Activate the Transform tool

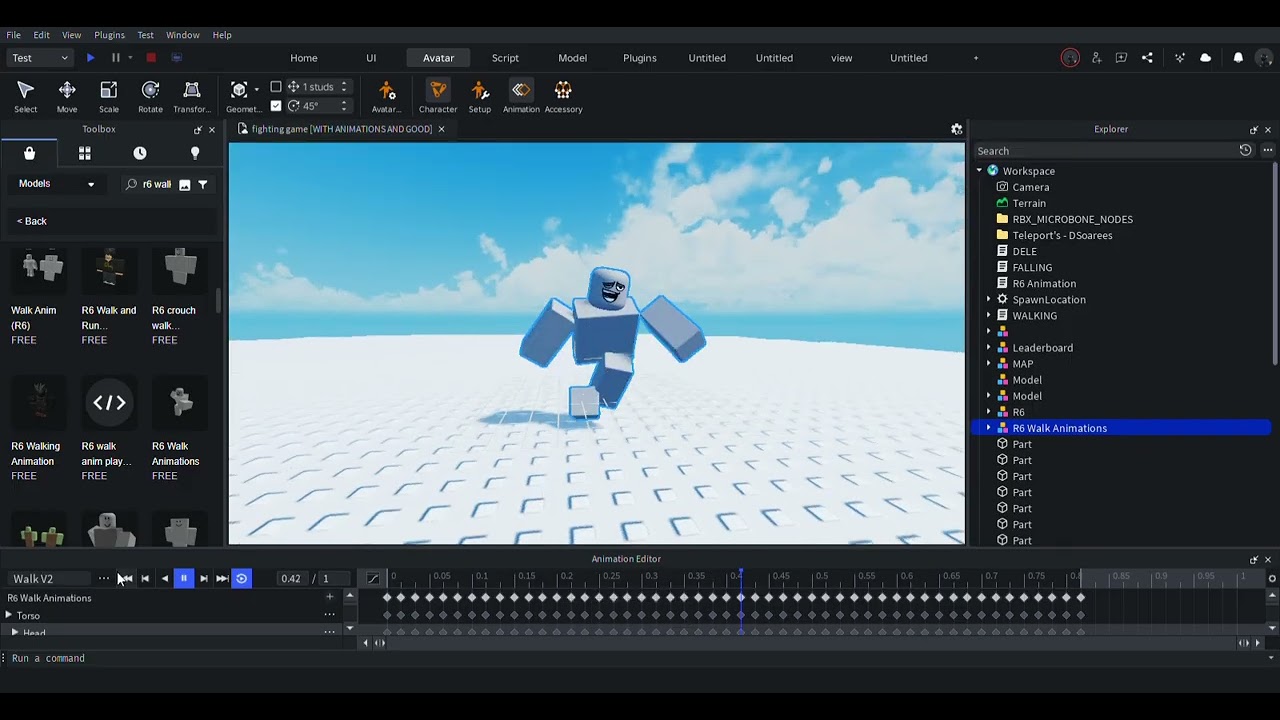tap(192, 96)
